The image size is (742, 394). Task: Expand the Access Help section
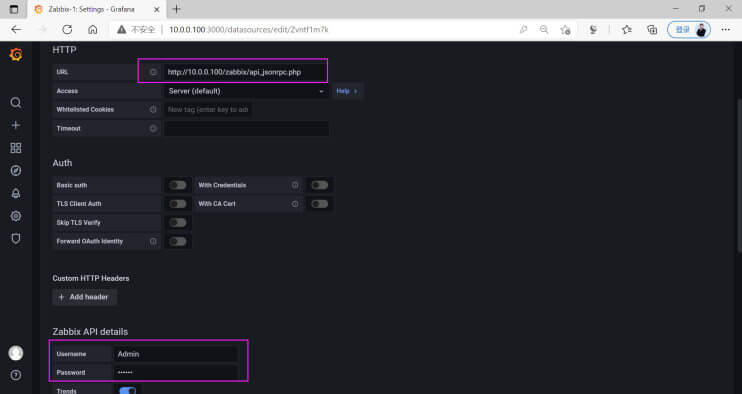click(x=347, y=91)
